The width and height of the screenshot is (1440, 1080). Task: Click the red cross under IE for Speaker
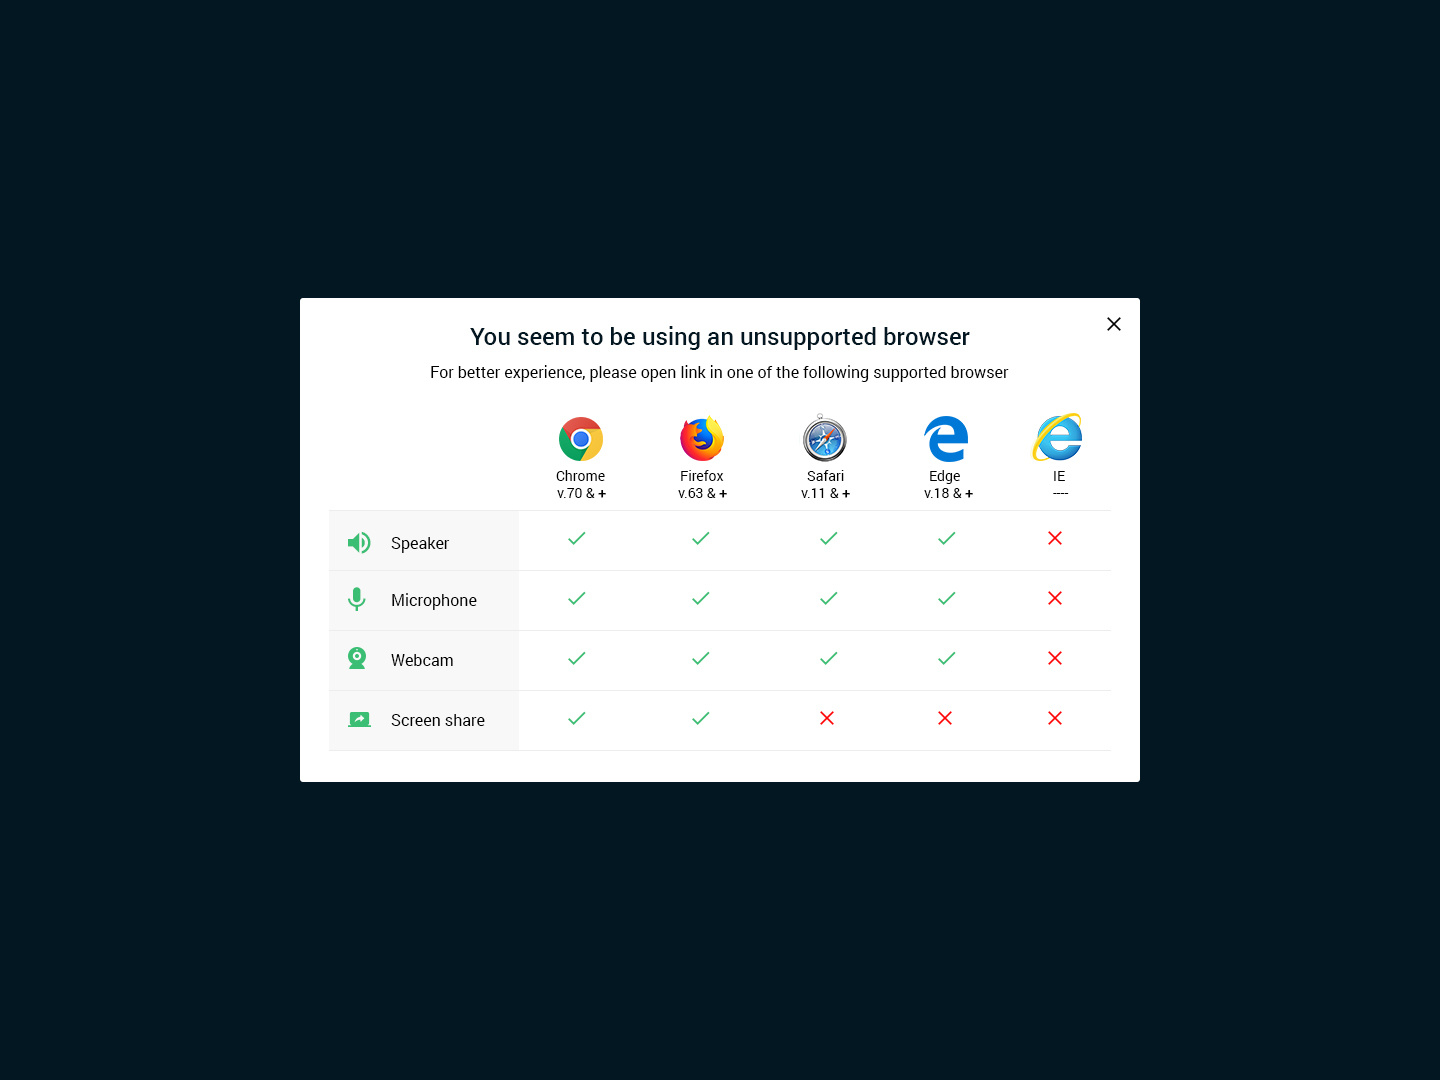tap(1055, 539)
